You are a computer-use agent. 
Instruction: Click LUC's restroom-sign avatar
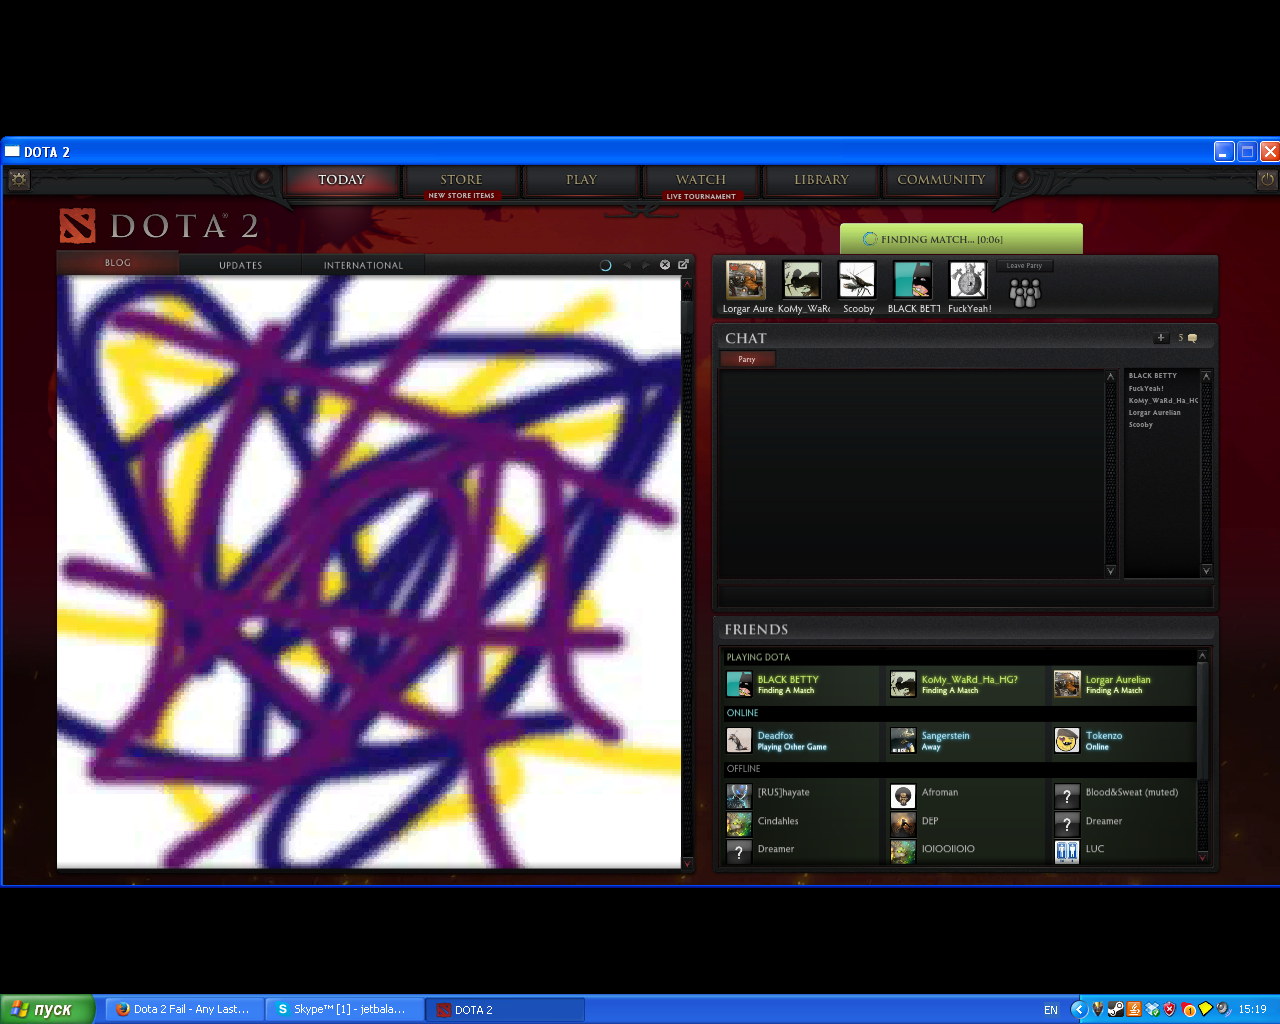(1067, 850)
